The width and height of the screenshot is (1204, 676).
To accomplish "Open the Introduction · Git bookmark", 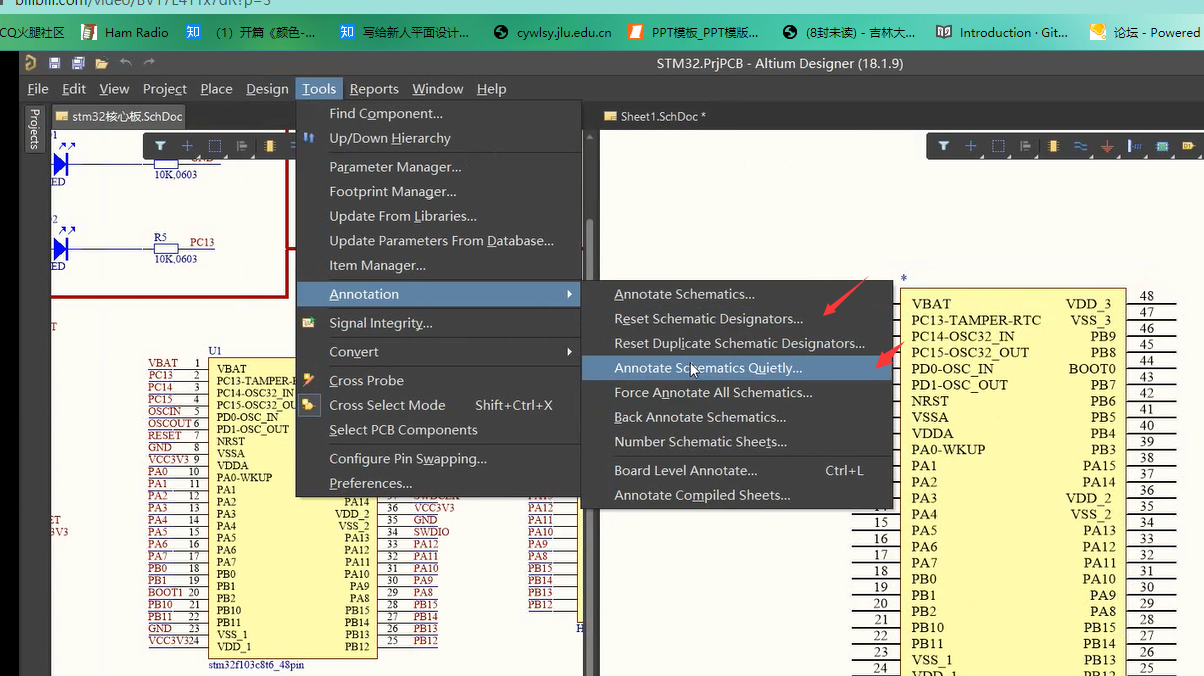I will tap(1001, 31).
